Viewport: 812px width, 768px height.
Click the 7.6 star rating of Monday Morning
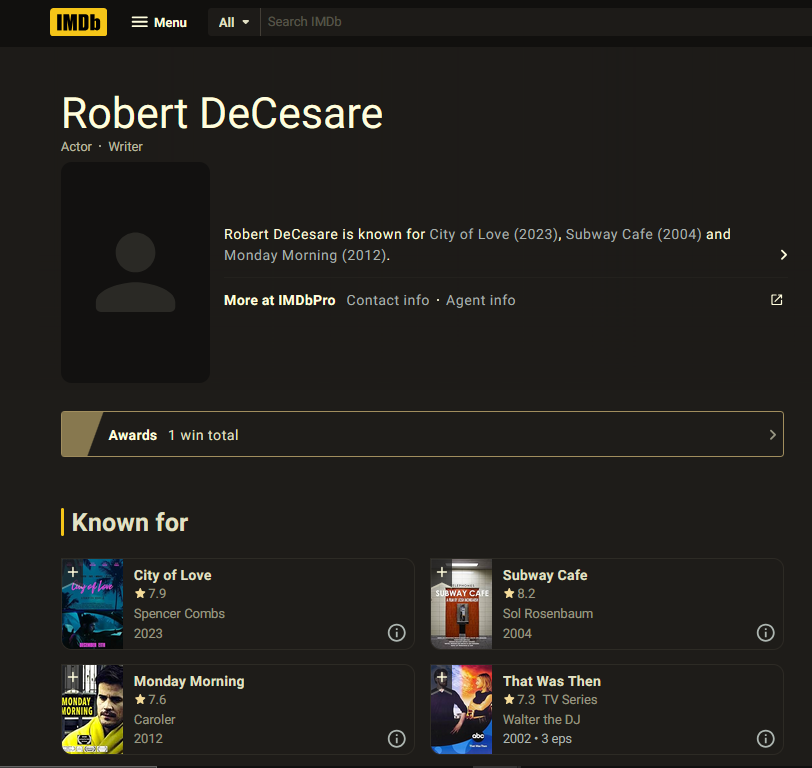click(150, 700)
